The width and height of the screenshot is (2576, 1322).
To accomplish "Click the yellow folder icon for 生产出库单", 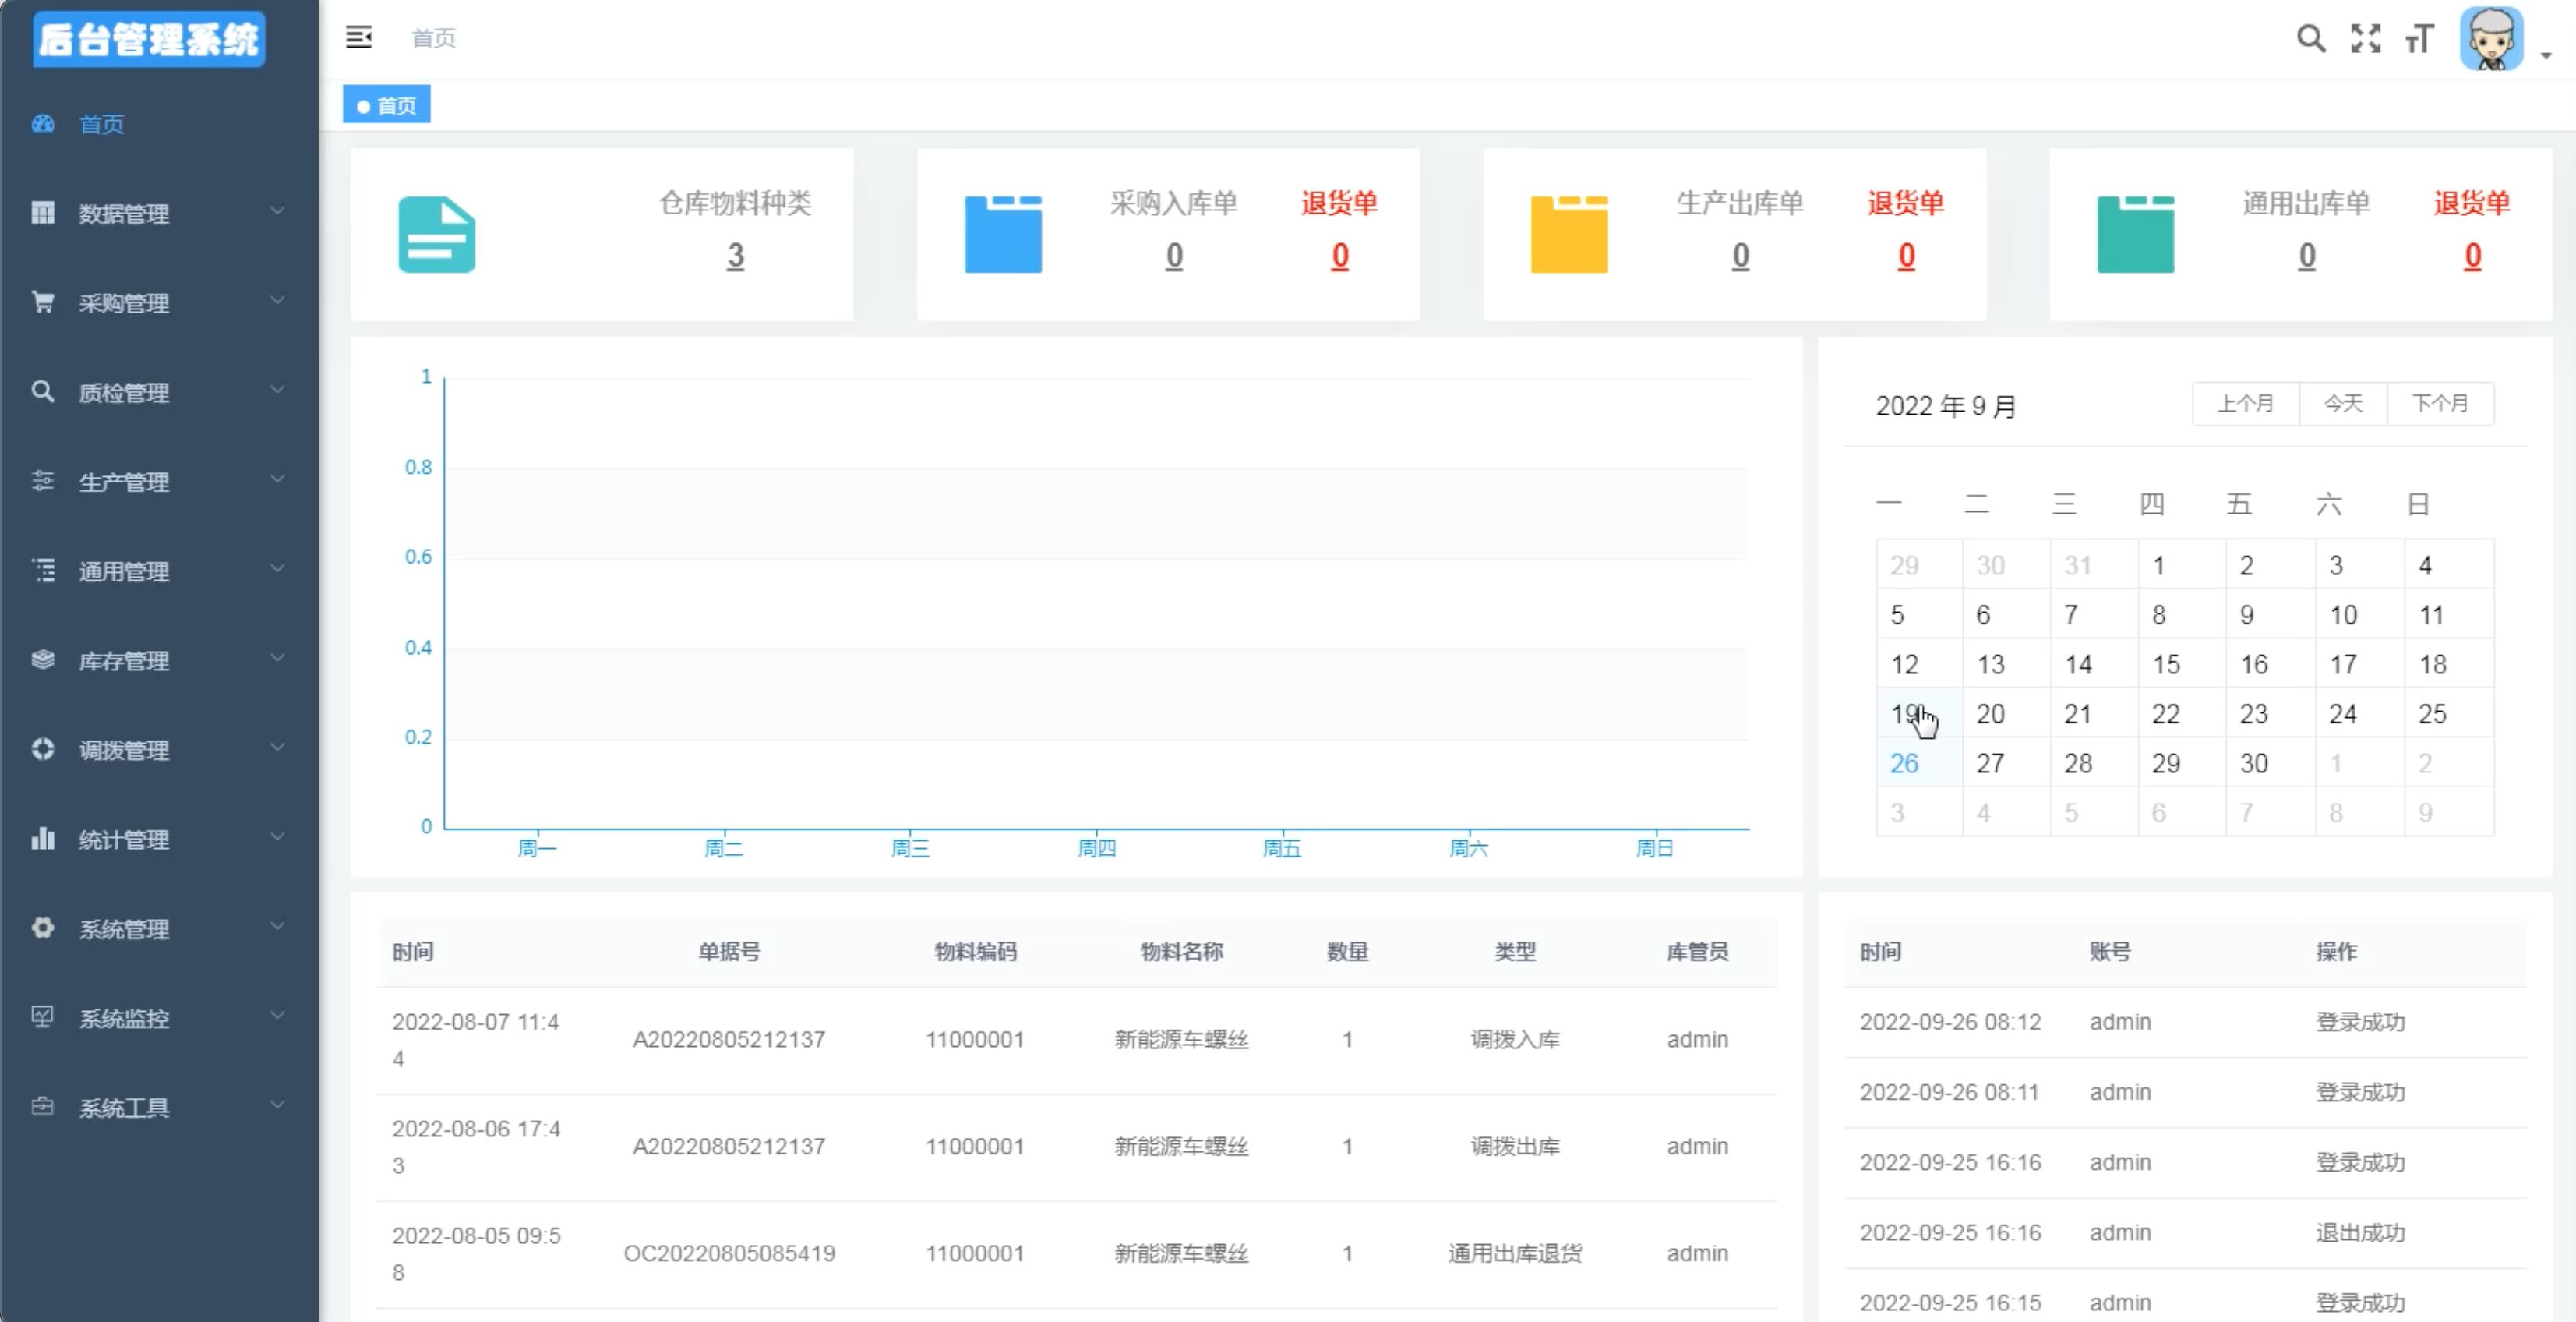I will point(1569,235).
